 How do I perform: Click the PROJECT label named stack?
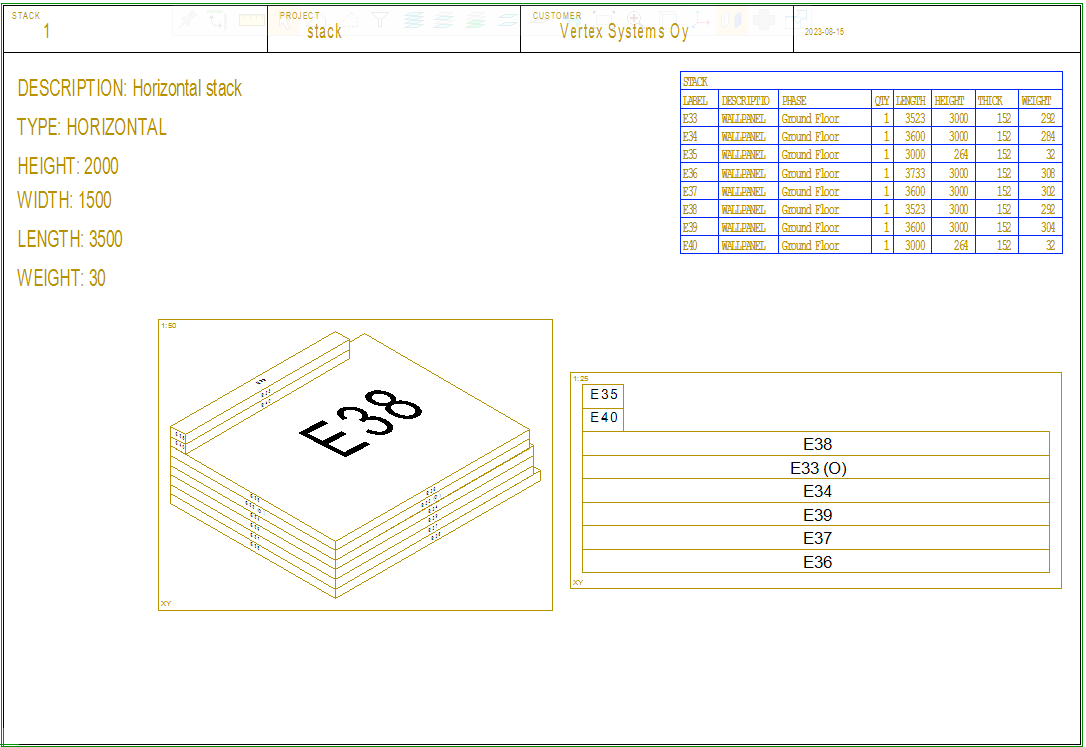pyautogui.click(x=325, y=30)
